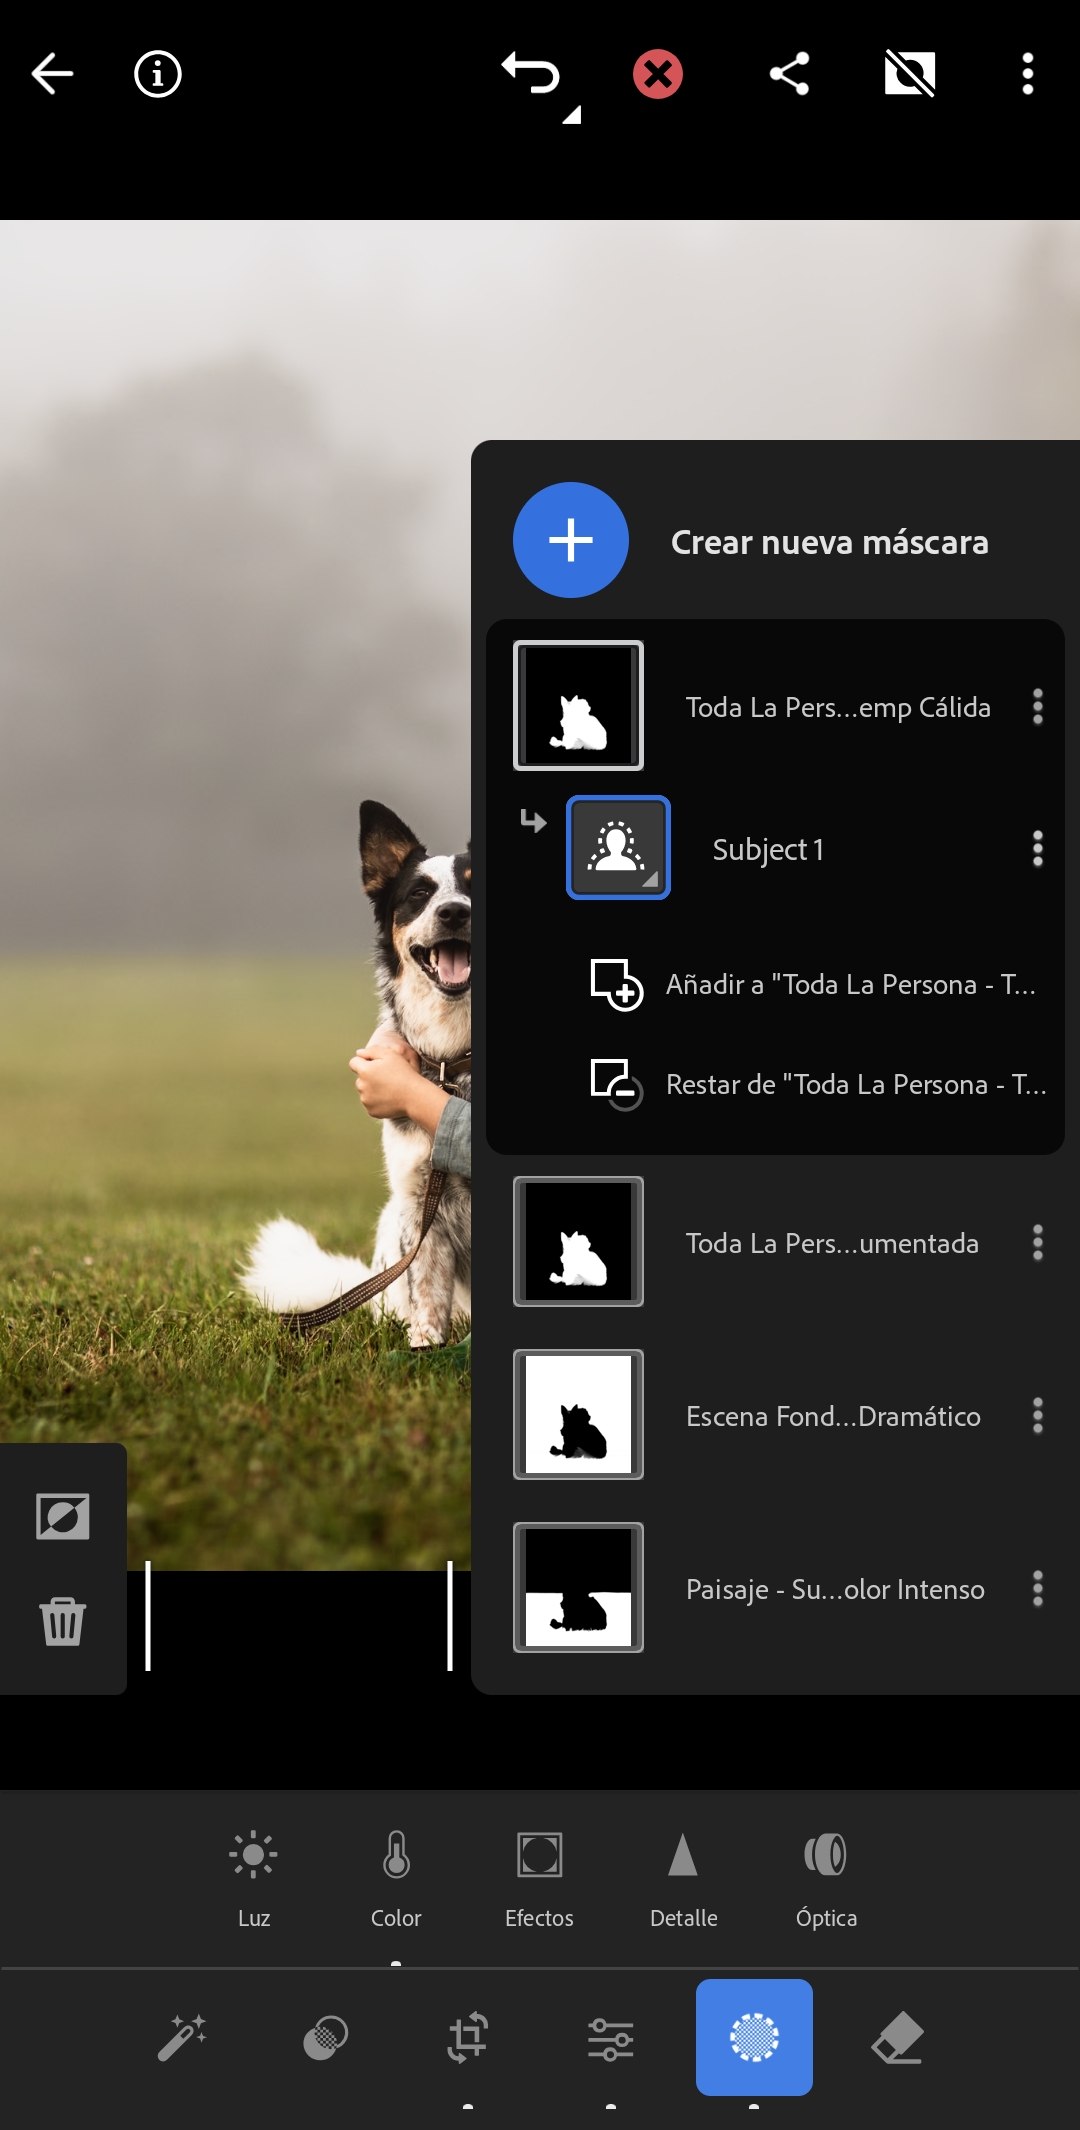
Task: Open options for Toda La Pers...umentada
Action: click(1038, 1242)
